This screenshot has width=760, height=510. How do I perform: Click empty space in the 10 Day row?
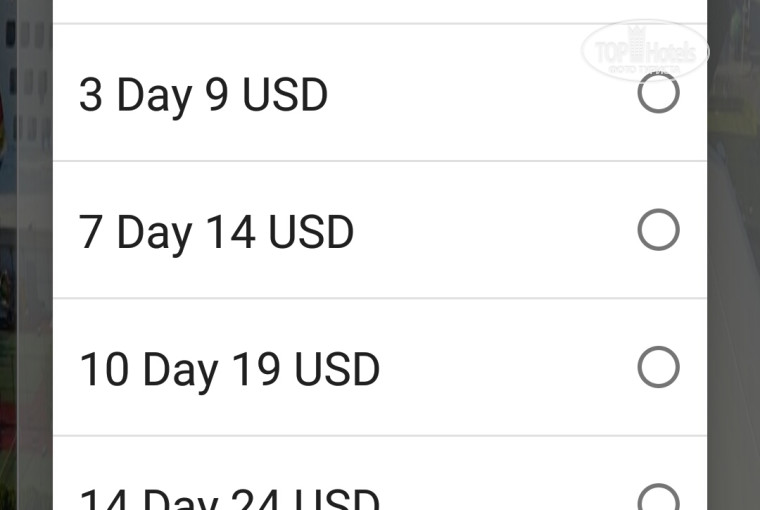[507, 367]
